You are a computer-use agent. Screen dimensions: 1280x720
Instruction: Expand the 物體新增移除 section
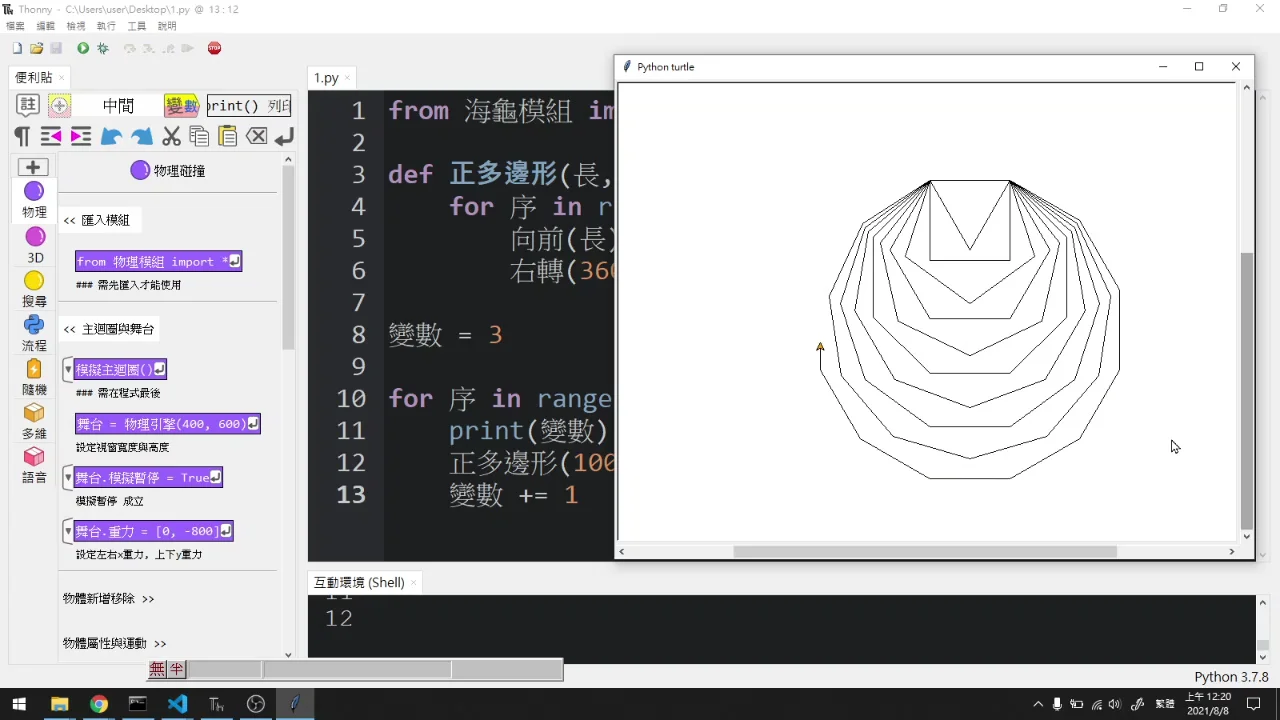pyautogui.click(x=109, y=599)
